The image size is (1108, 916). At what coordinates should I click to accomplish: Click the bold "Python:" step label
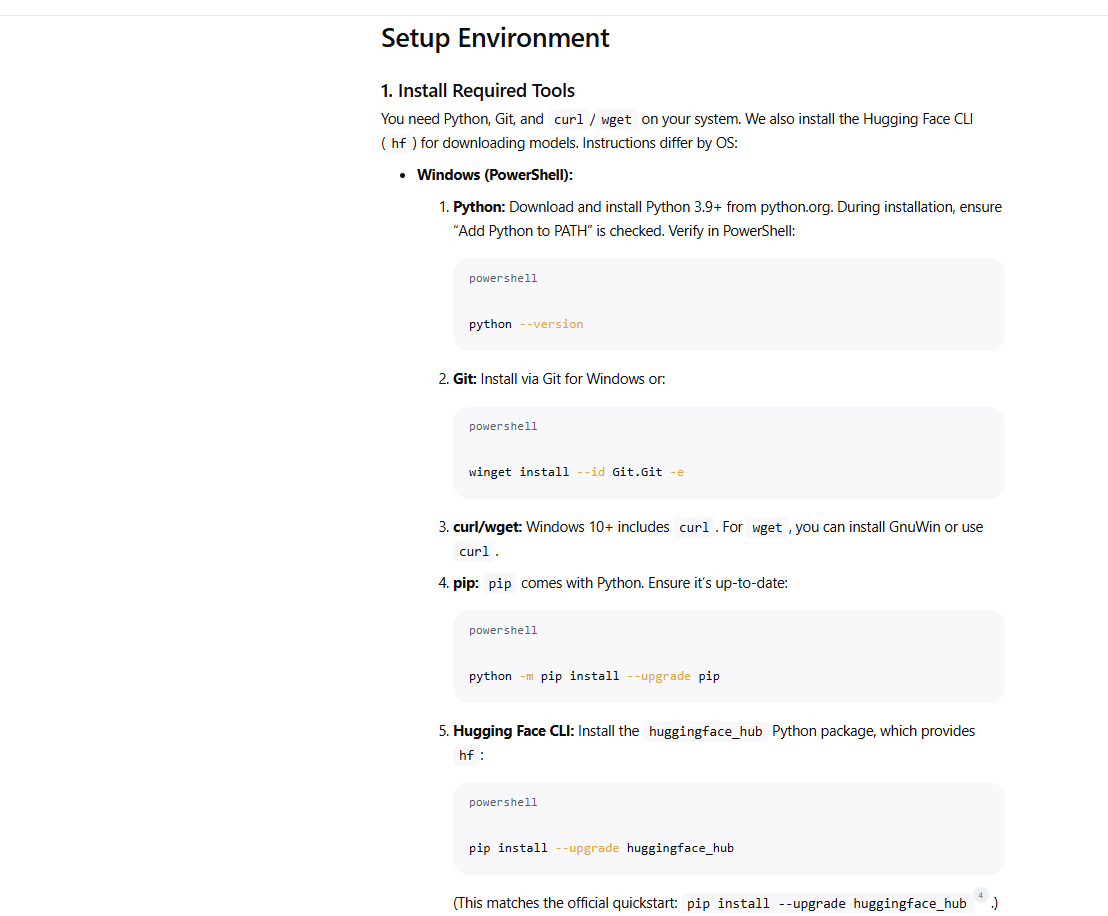click(x=479, y=207)
